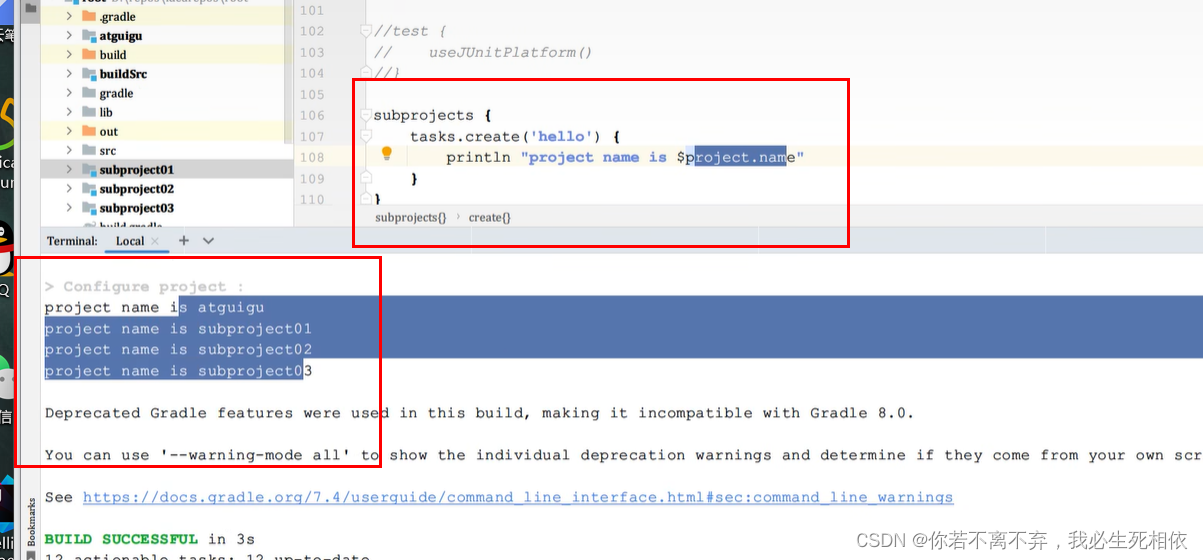Select atguigu in the project tree
1203x560 pixels.
click(x=121, y=36)
